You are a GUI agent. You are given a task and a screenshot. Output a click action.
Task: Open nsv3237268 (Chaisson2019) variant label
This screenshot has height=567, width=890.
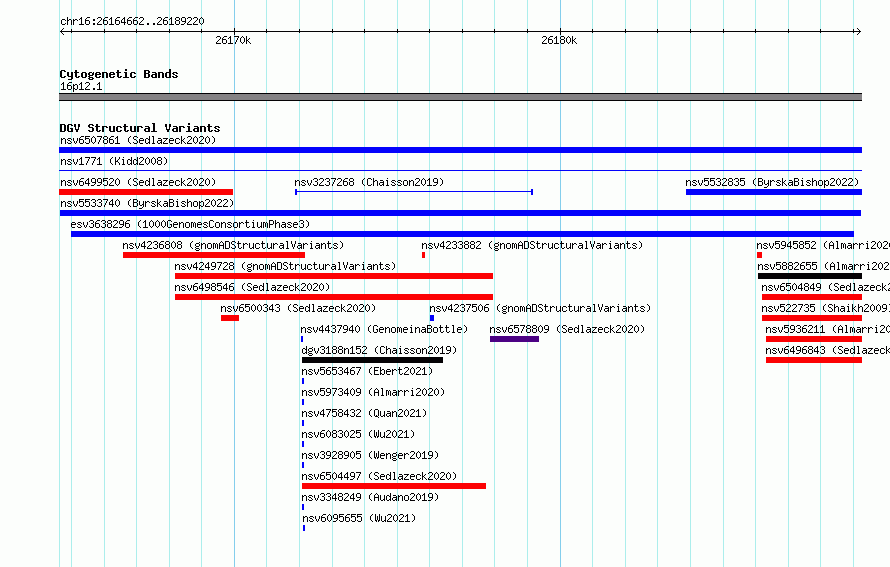[369, 182]
